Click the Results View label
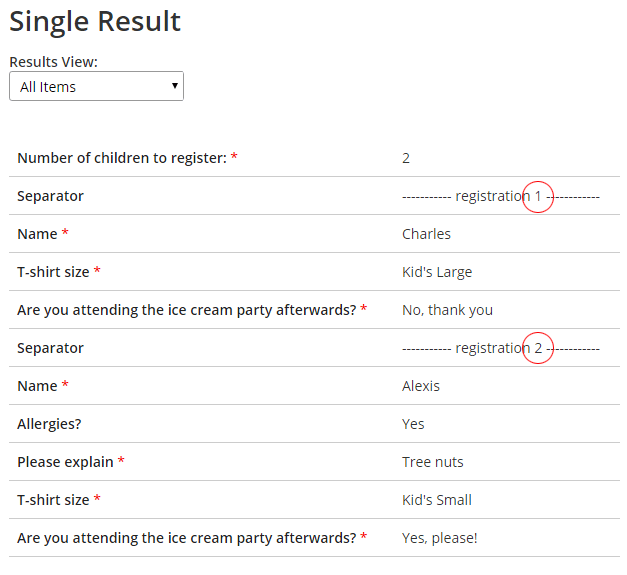 click(x=53, y=62)
